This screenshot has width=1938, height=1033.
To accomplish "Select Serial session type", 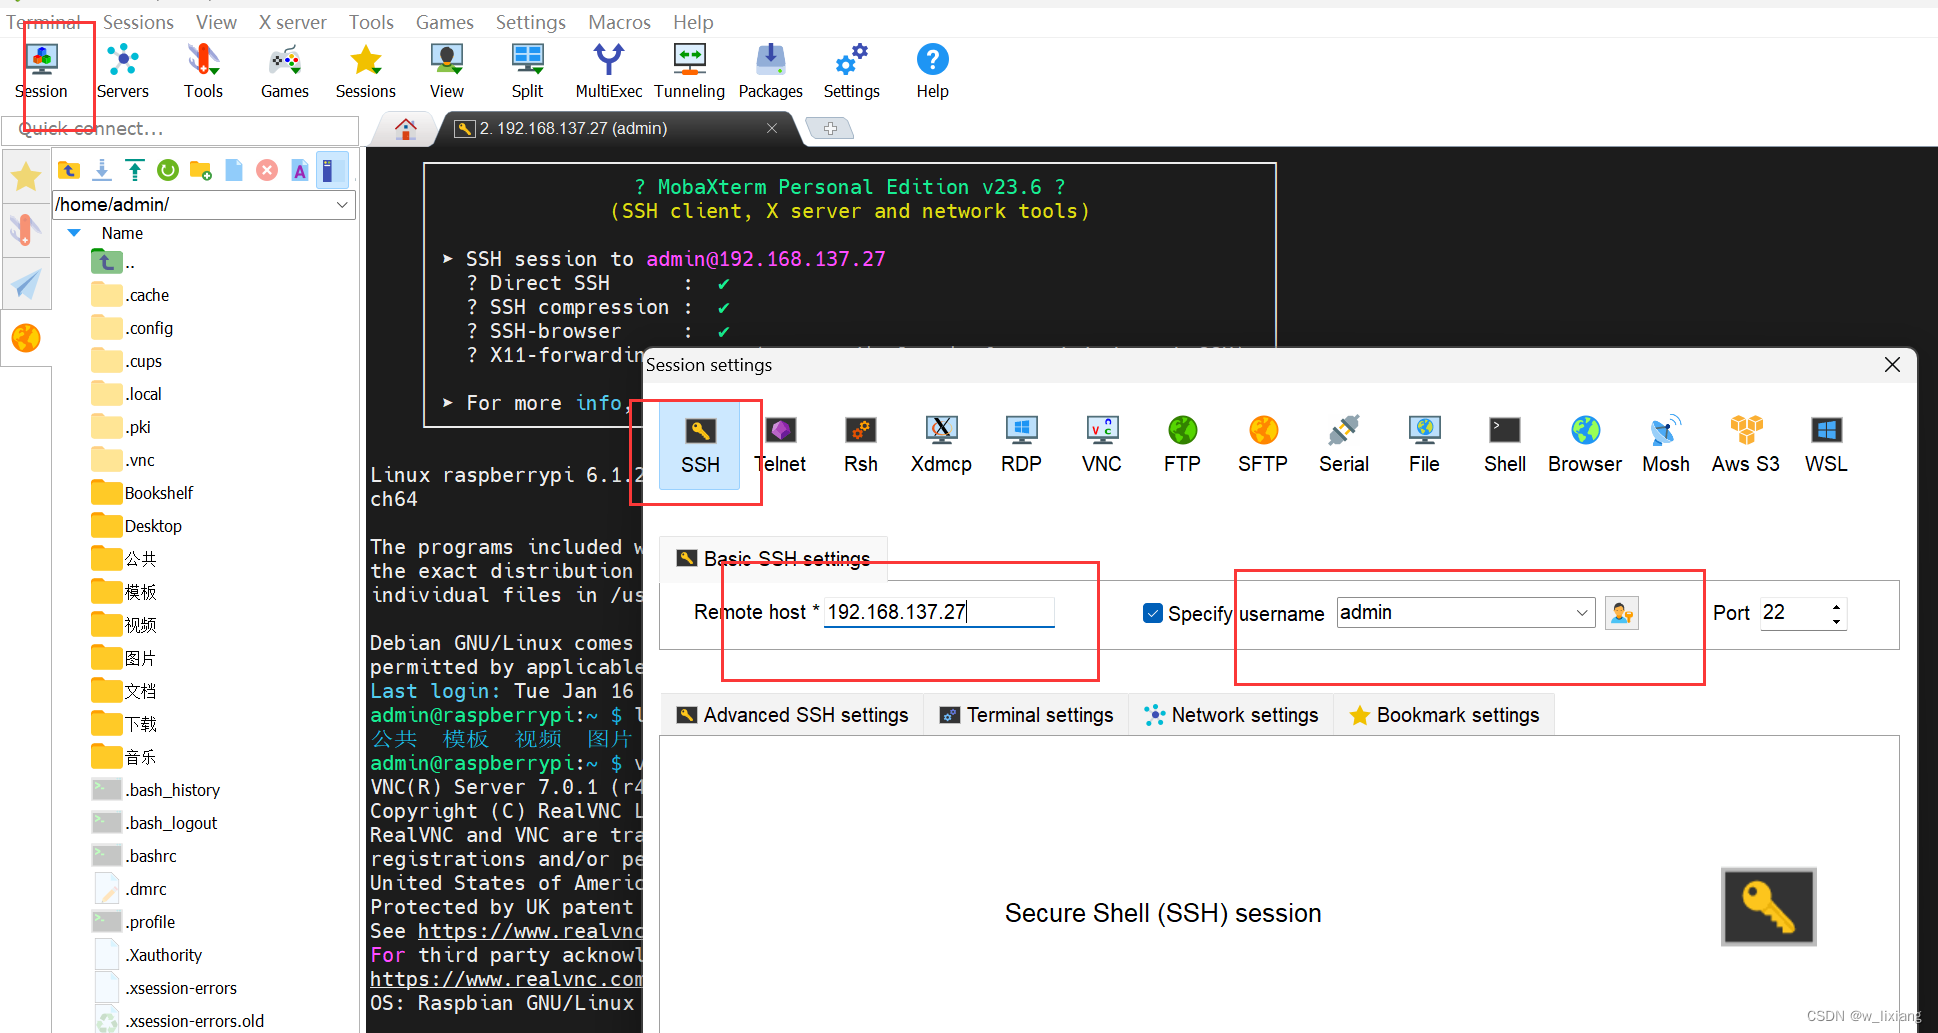I will (1344, 445).
